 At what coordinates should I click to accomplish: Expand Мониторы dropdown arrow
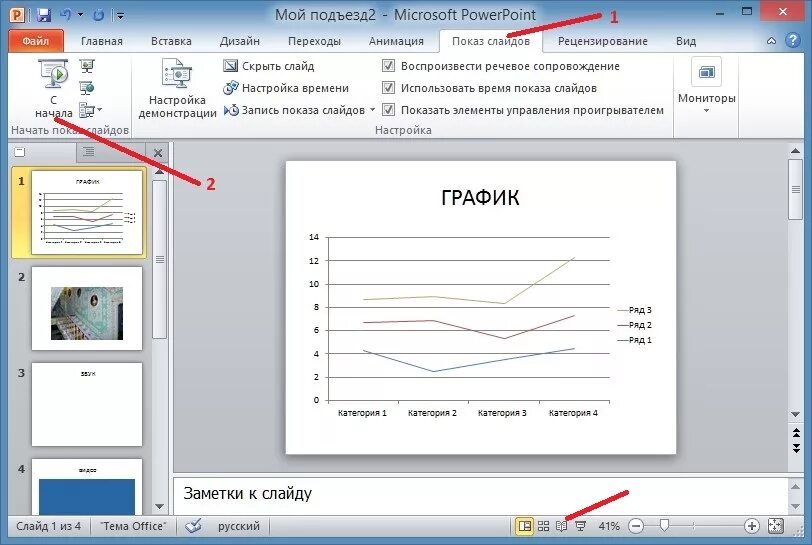[706, 111]
